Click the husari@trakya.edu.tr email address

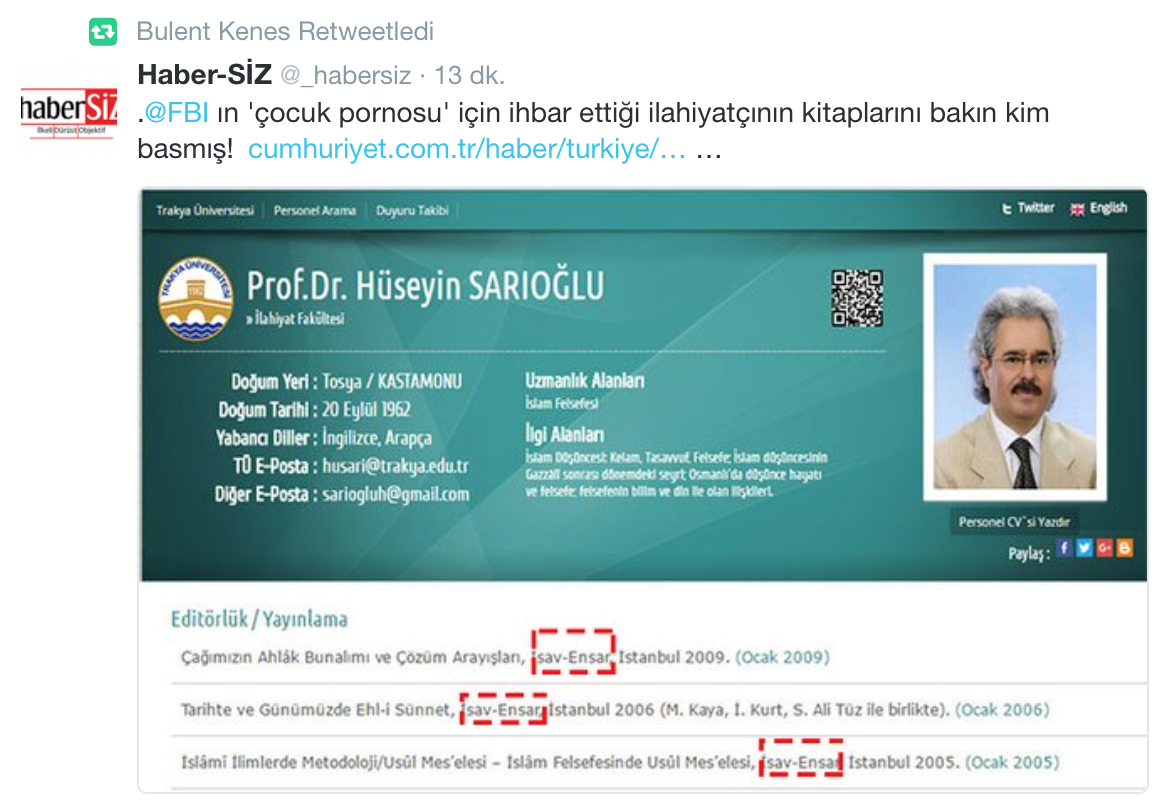pyautogui.click(x=395, y=466)
